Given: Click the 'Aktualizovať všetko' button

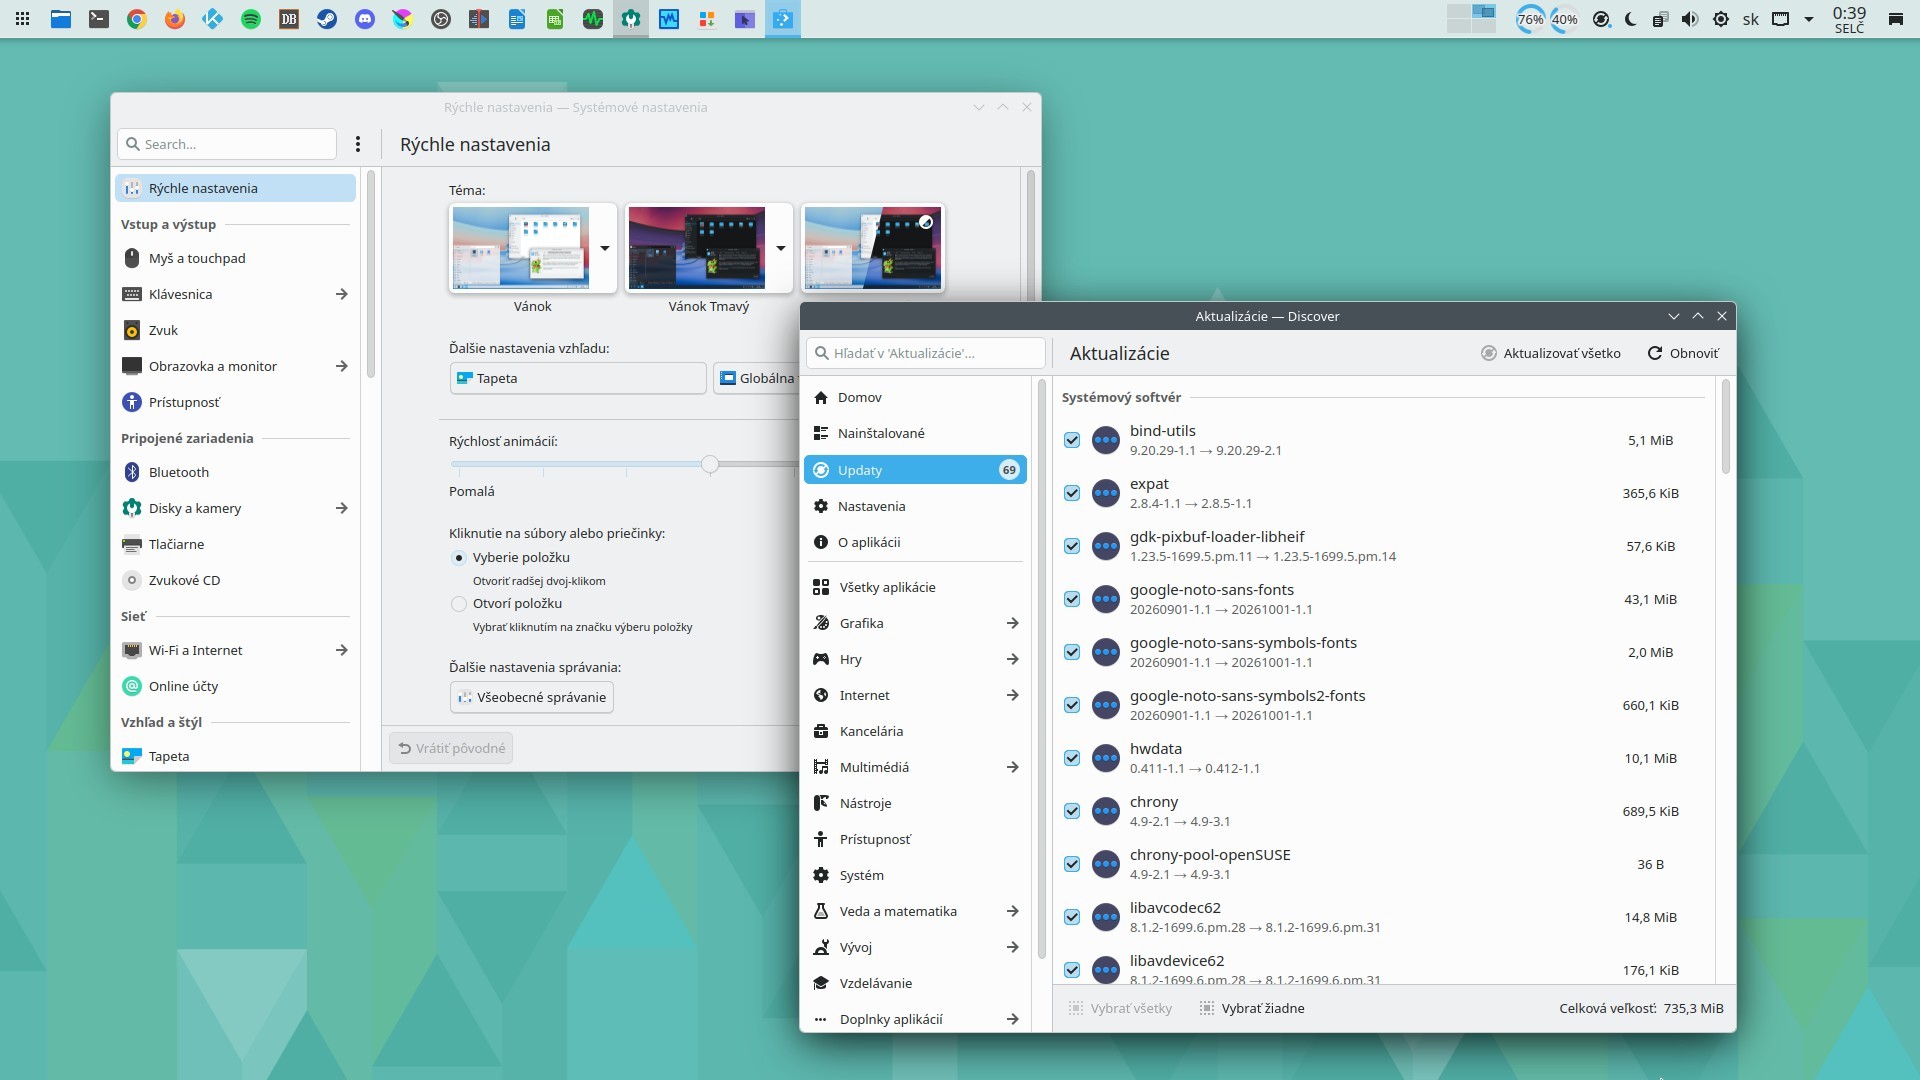Looking at the screenshot, I should [1551, 353].
